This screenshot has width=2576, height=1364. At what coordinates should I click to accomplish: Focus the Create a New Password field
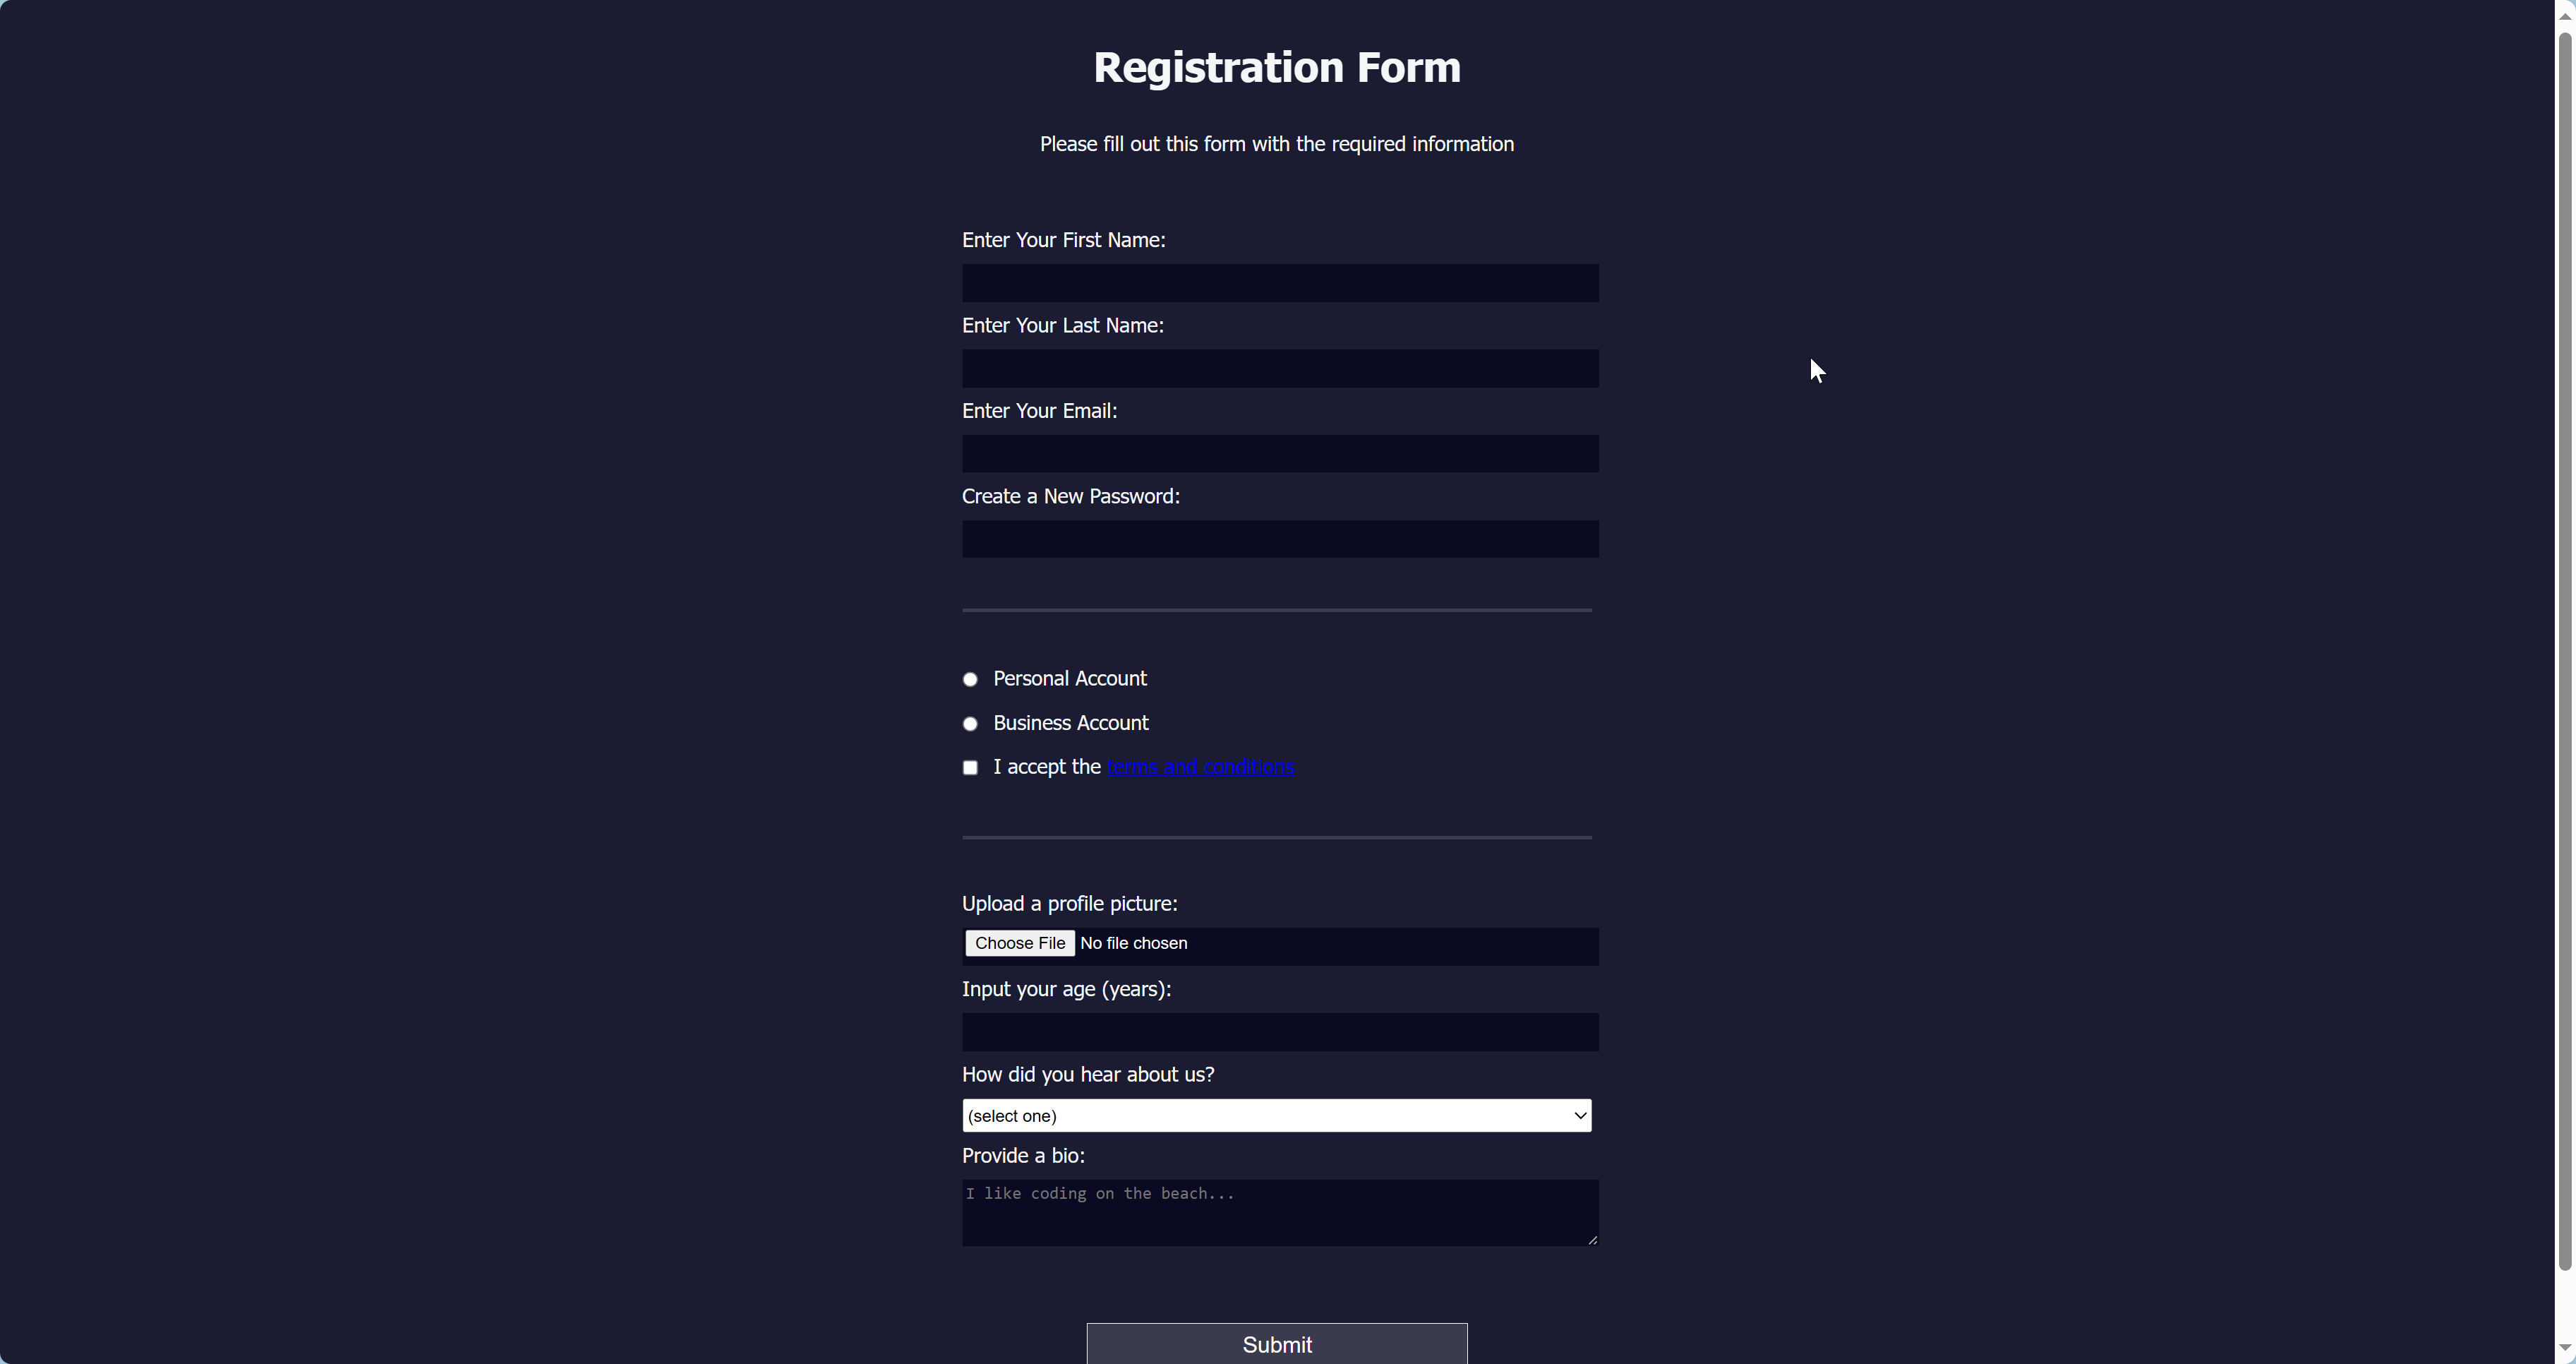click(1279, 539)
